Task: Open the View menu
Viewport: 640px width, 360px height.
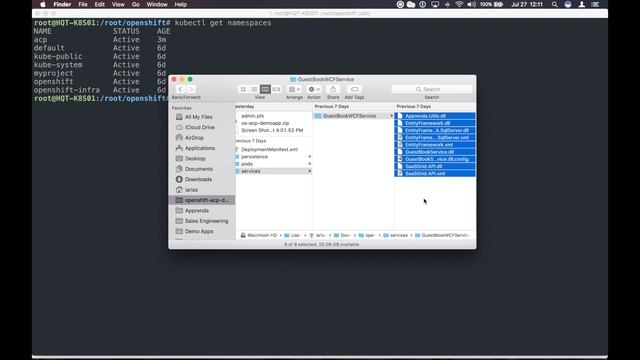Action: (x=118, y=4)
